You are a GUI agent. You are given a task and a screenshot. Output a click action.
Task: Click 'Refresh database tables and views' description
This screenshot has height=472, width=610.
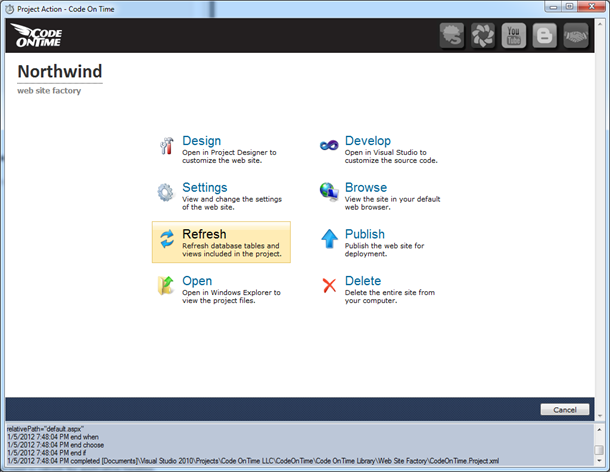pyautogui.click(x=232, y=250)
